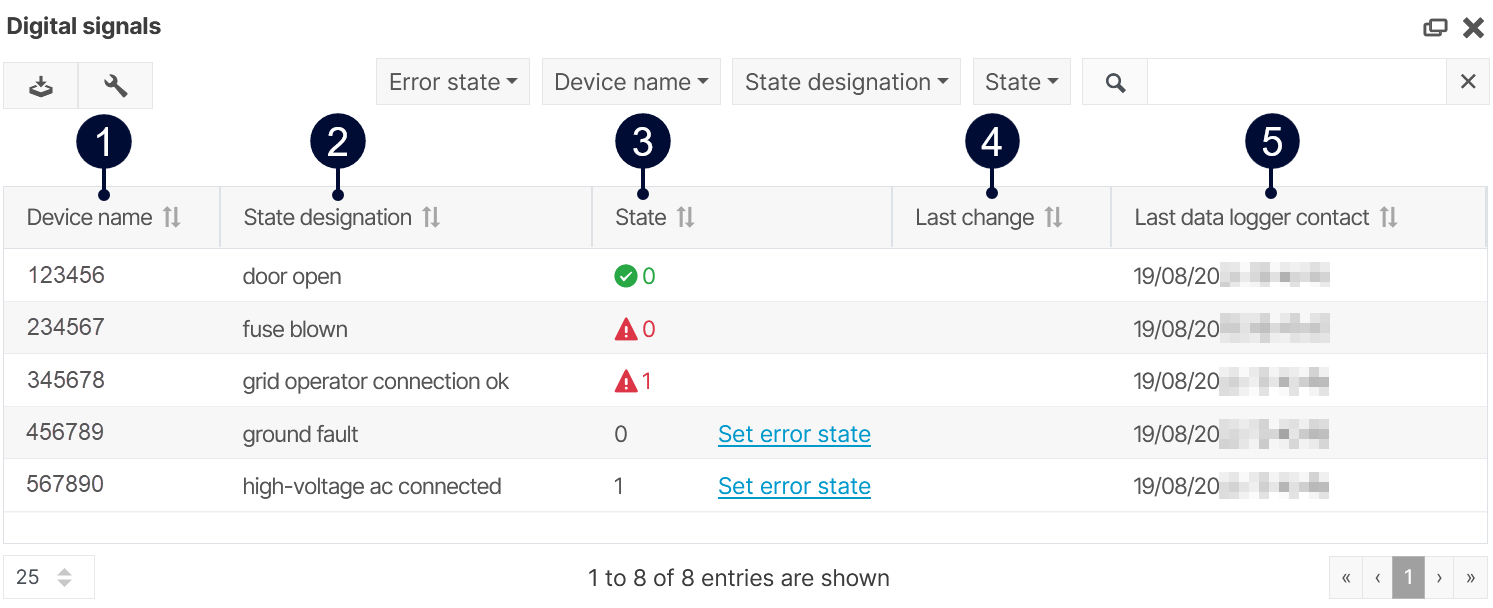Focus the search text field
1493x608 pixels.
point(1296,82)
